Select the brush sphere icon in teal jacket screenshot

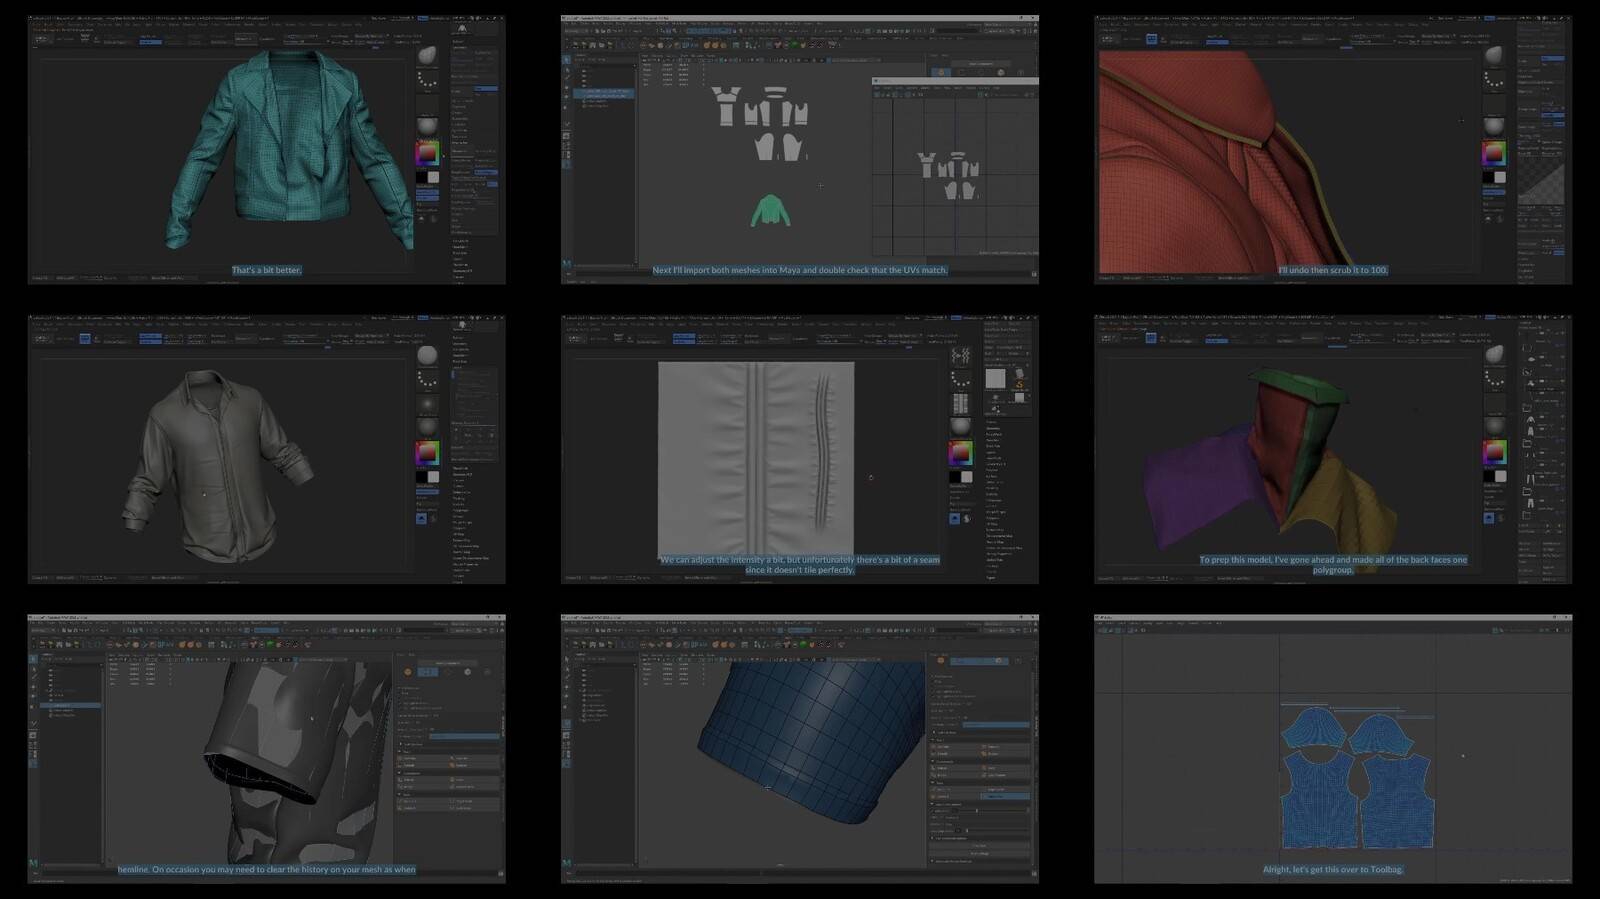427,55
